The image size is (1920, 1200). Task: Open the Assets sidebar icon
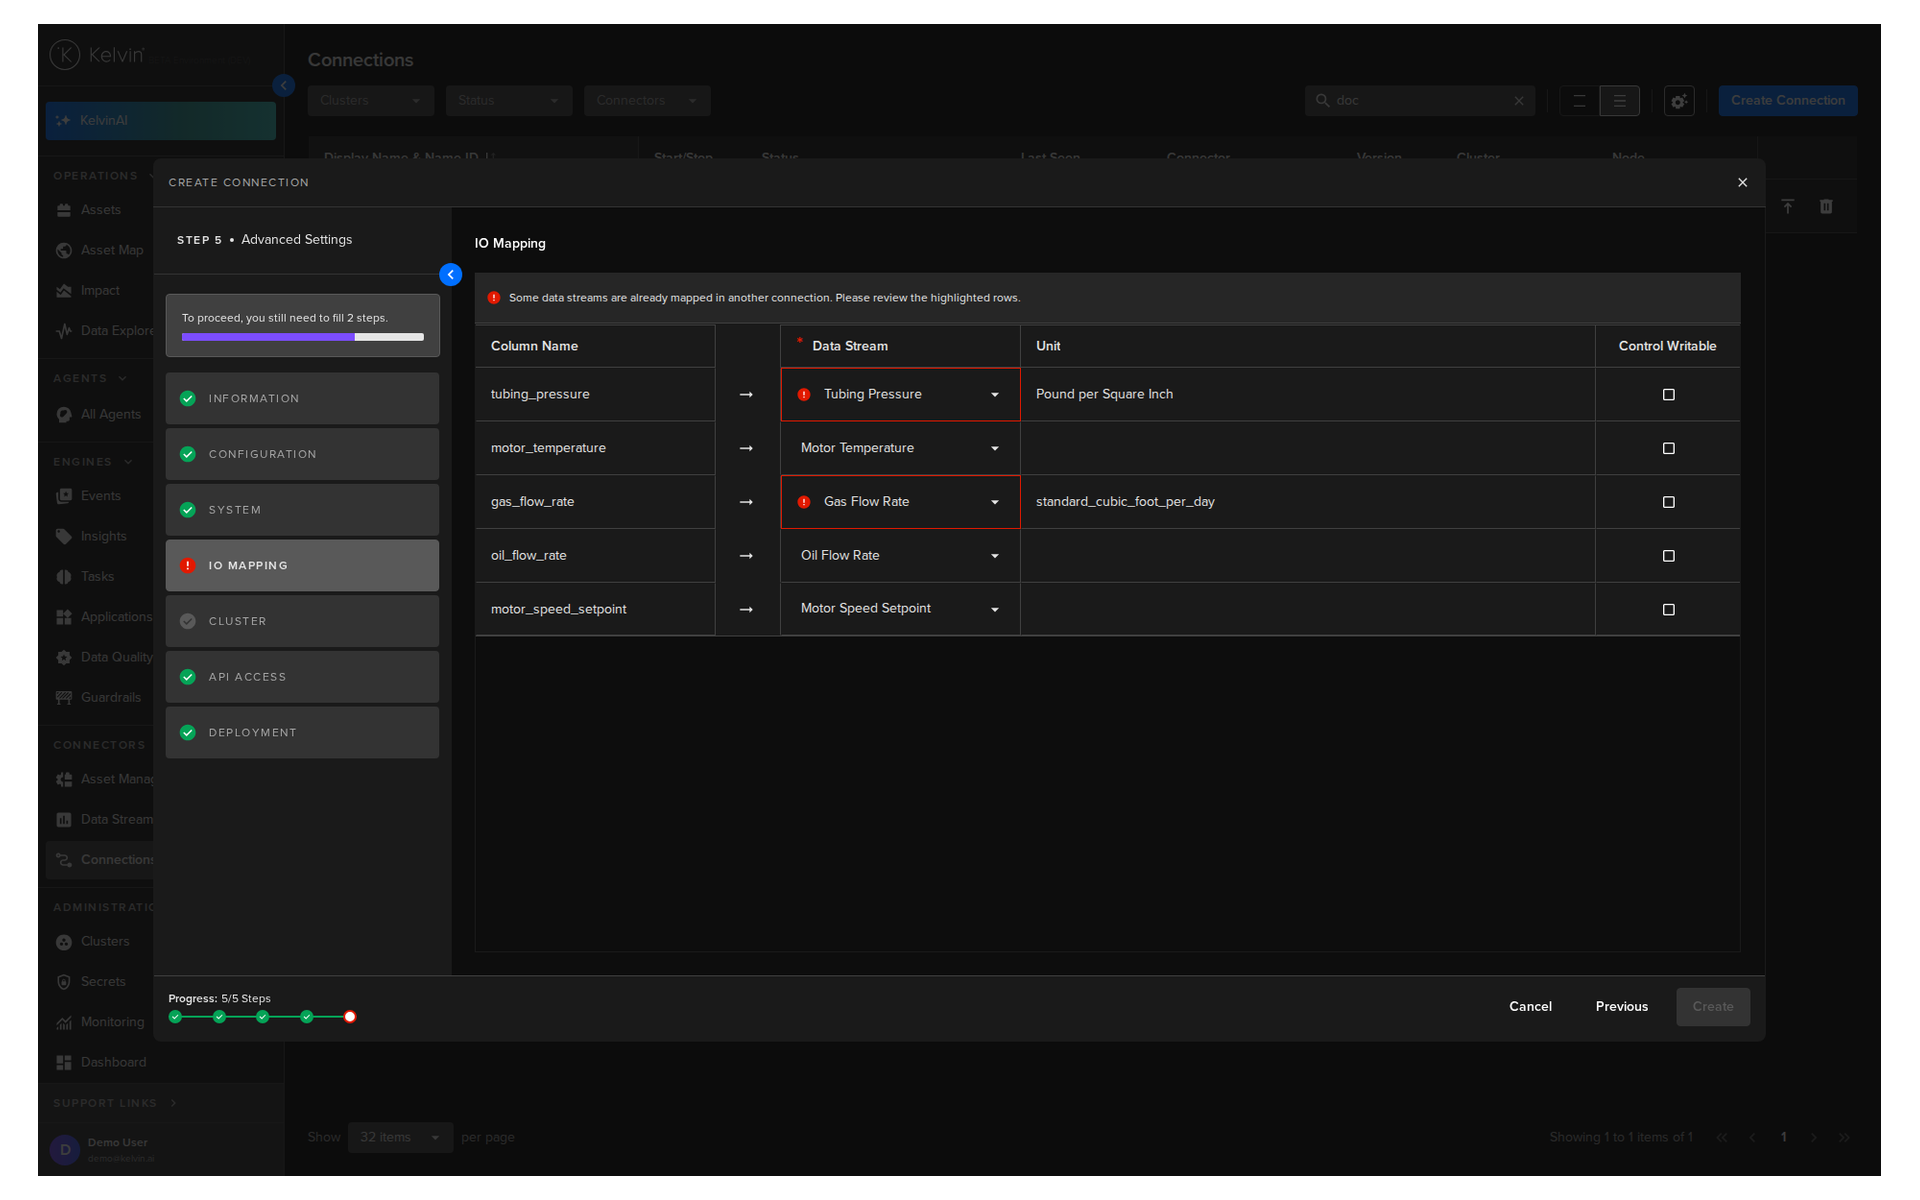click(x=64, y=210)
